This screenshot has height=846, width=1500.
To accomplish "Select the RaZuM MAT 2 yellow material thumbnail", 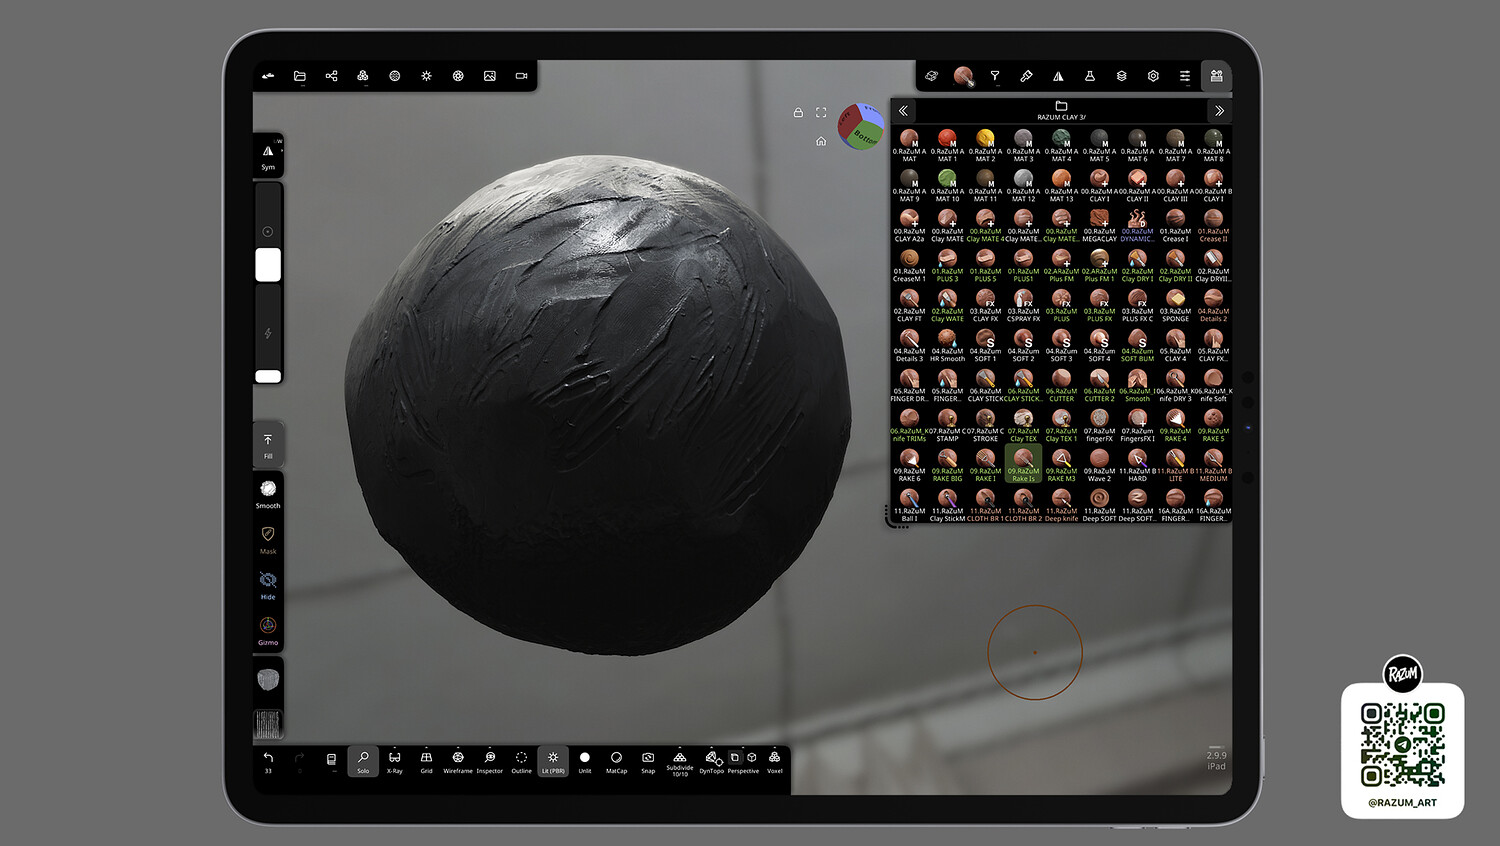I will (985, 145).
